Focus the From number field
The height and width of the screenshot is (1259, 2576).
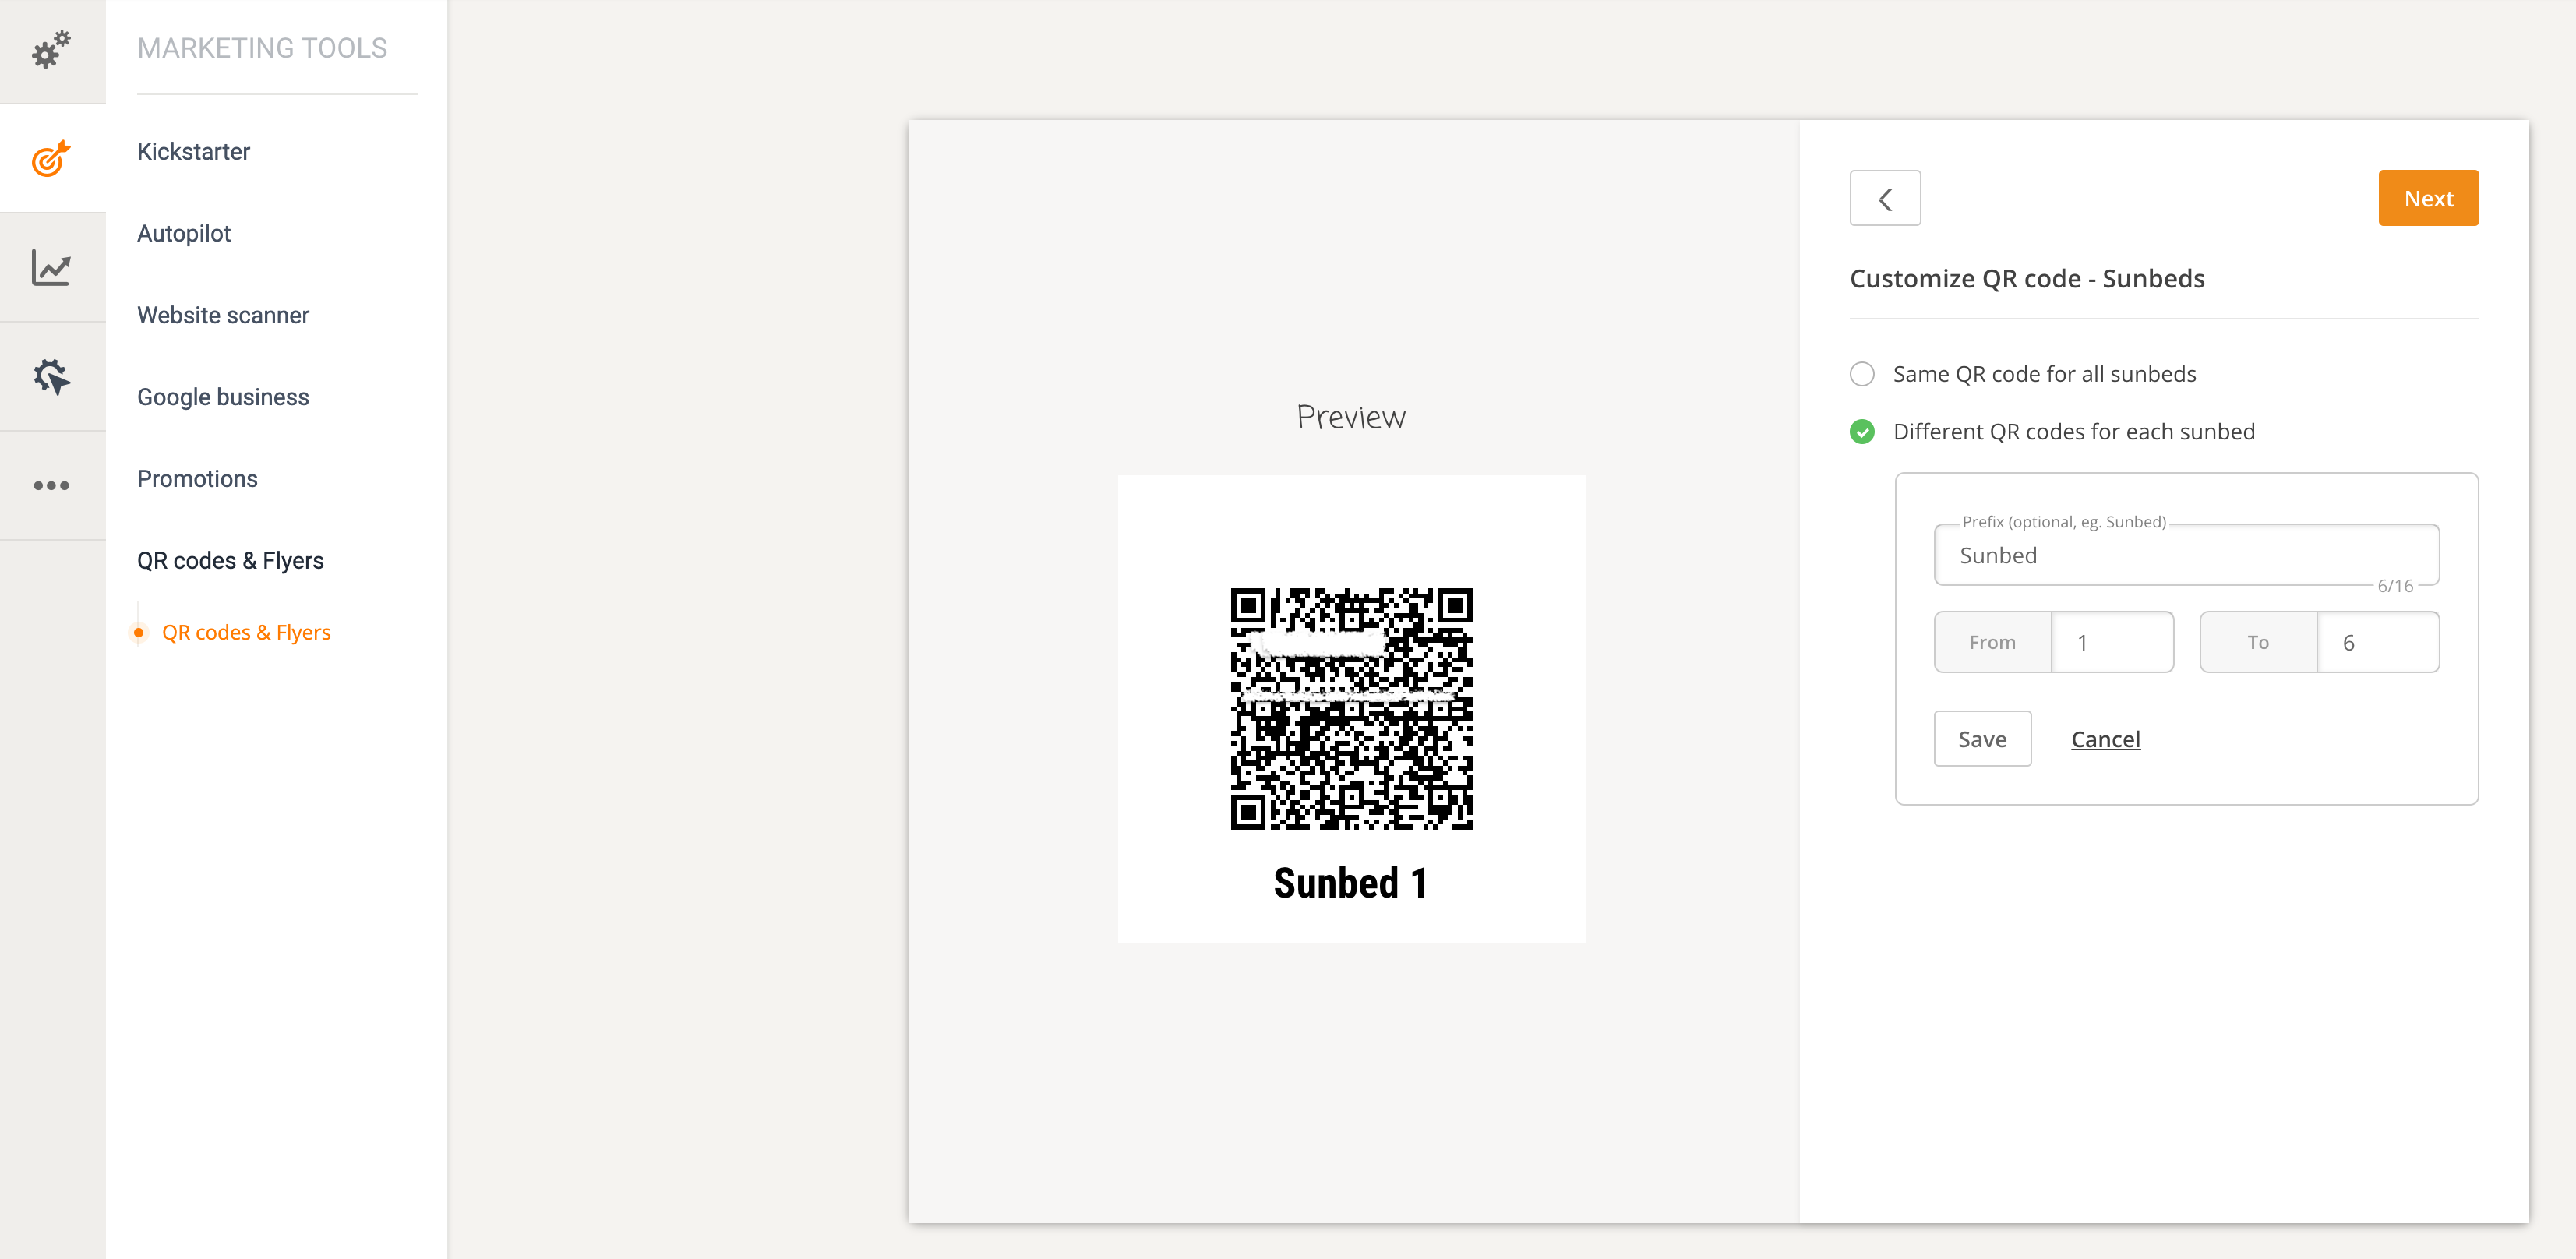point(2112,642)
